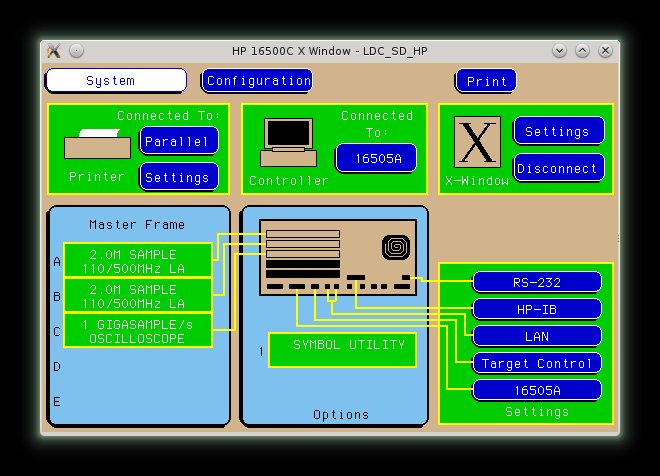
Task: Select the Parallel printer connection
Action: [x=179, y=141]
